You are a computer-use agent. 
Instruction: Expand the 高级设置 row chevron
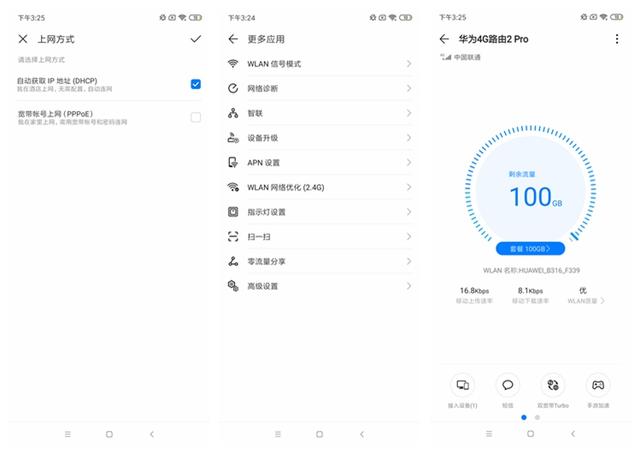pyautogui.click(x=409, y=286)
